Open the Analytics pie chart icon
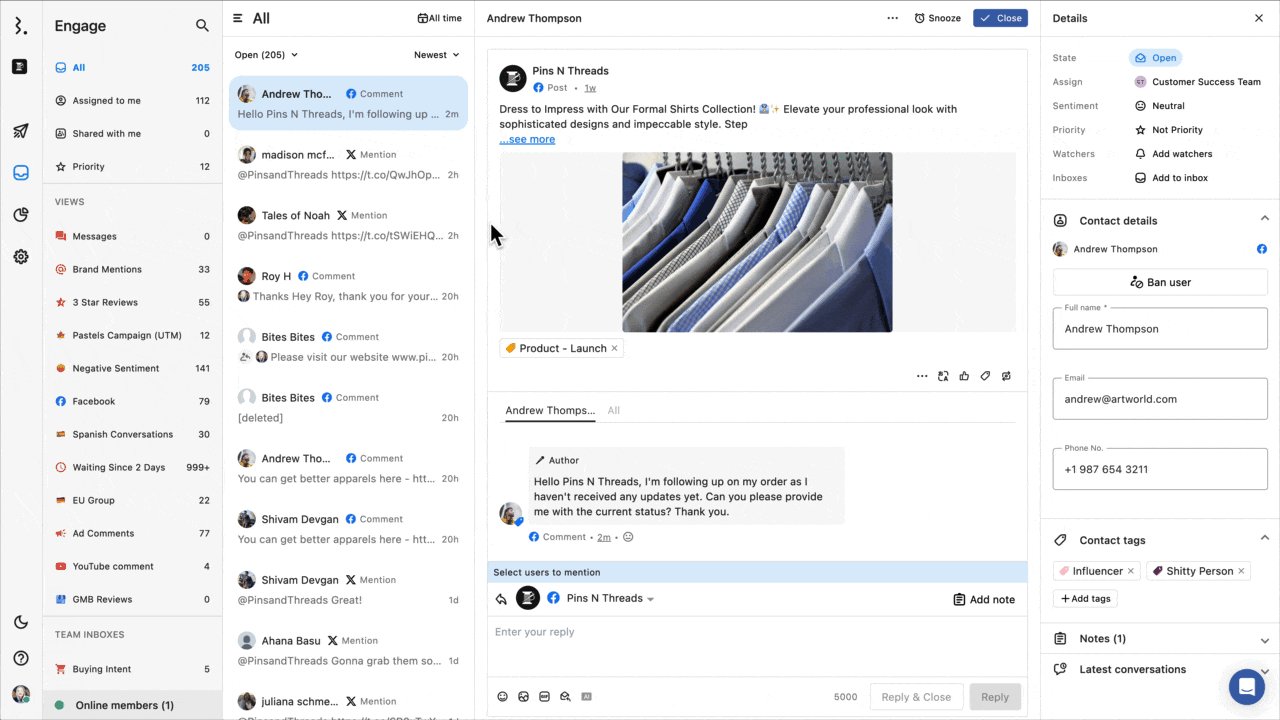This screenshot has width=1280, height=720. pos(20,215)
